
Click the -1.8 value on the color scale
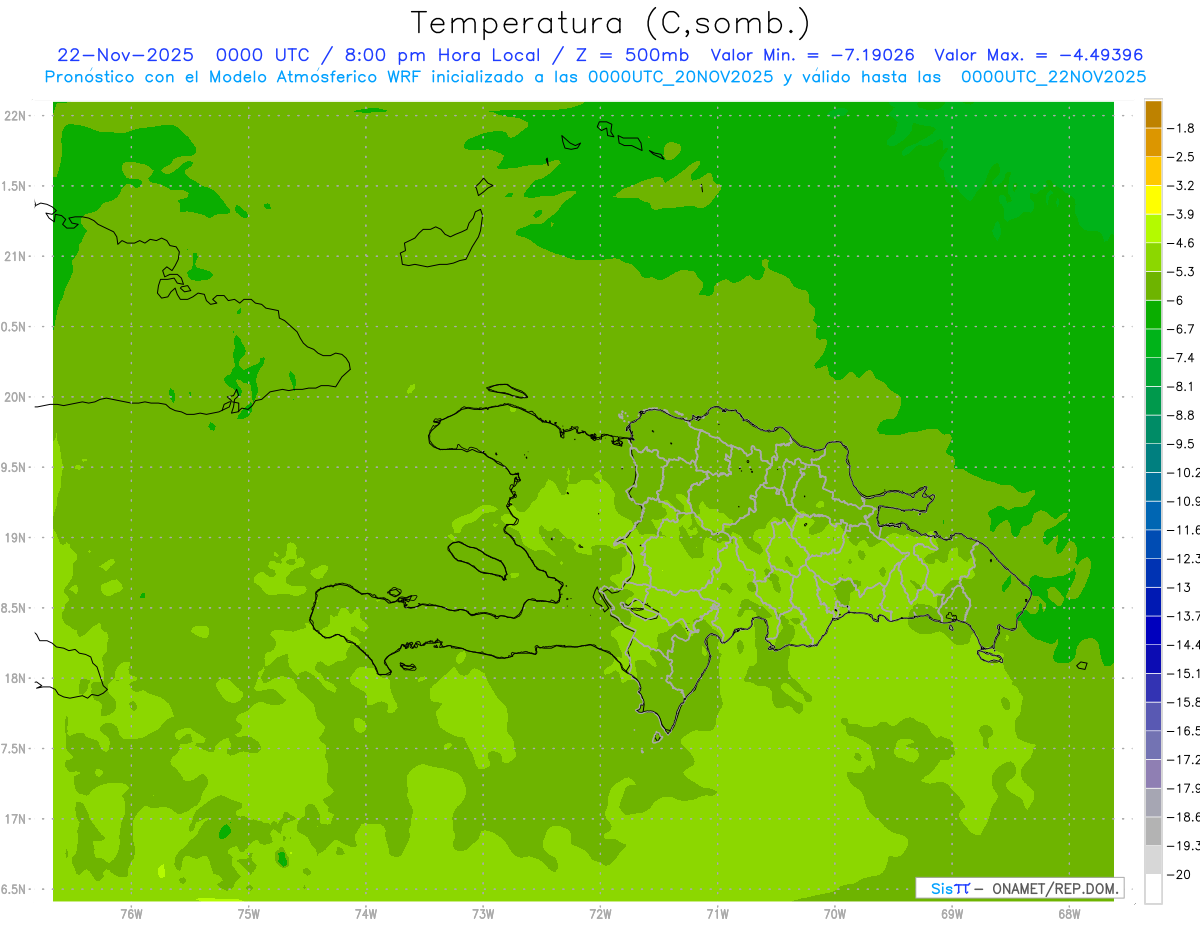[x=1181, y=128]
